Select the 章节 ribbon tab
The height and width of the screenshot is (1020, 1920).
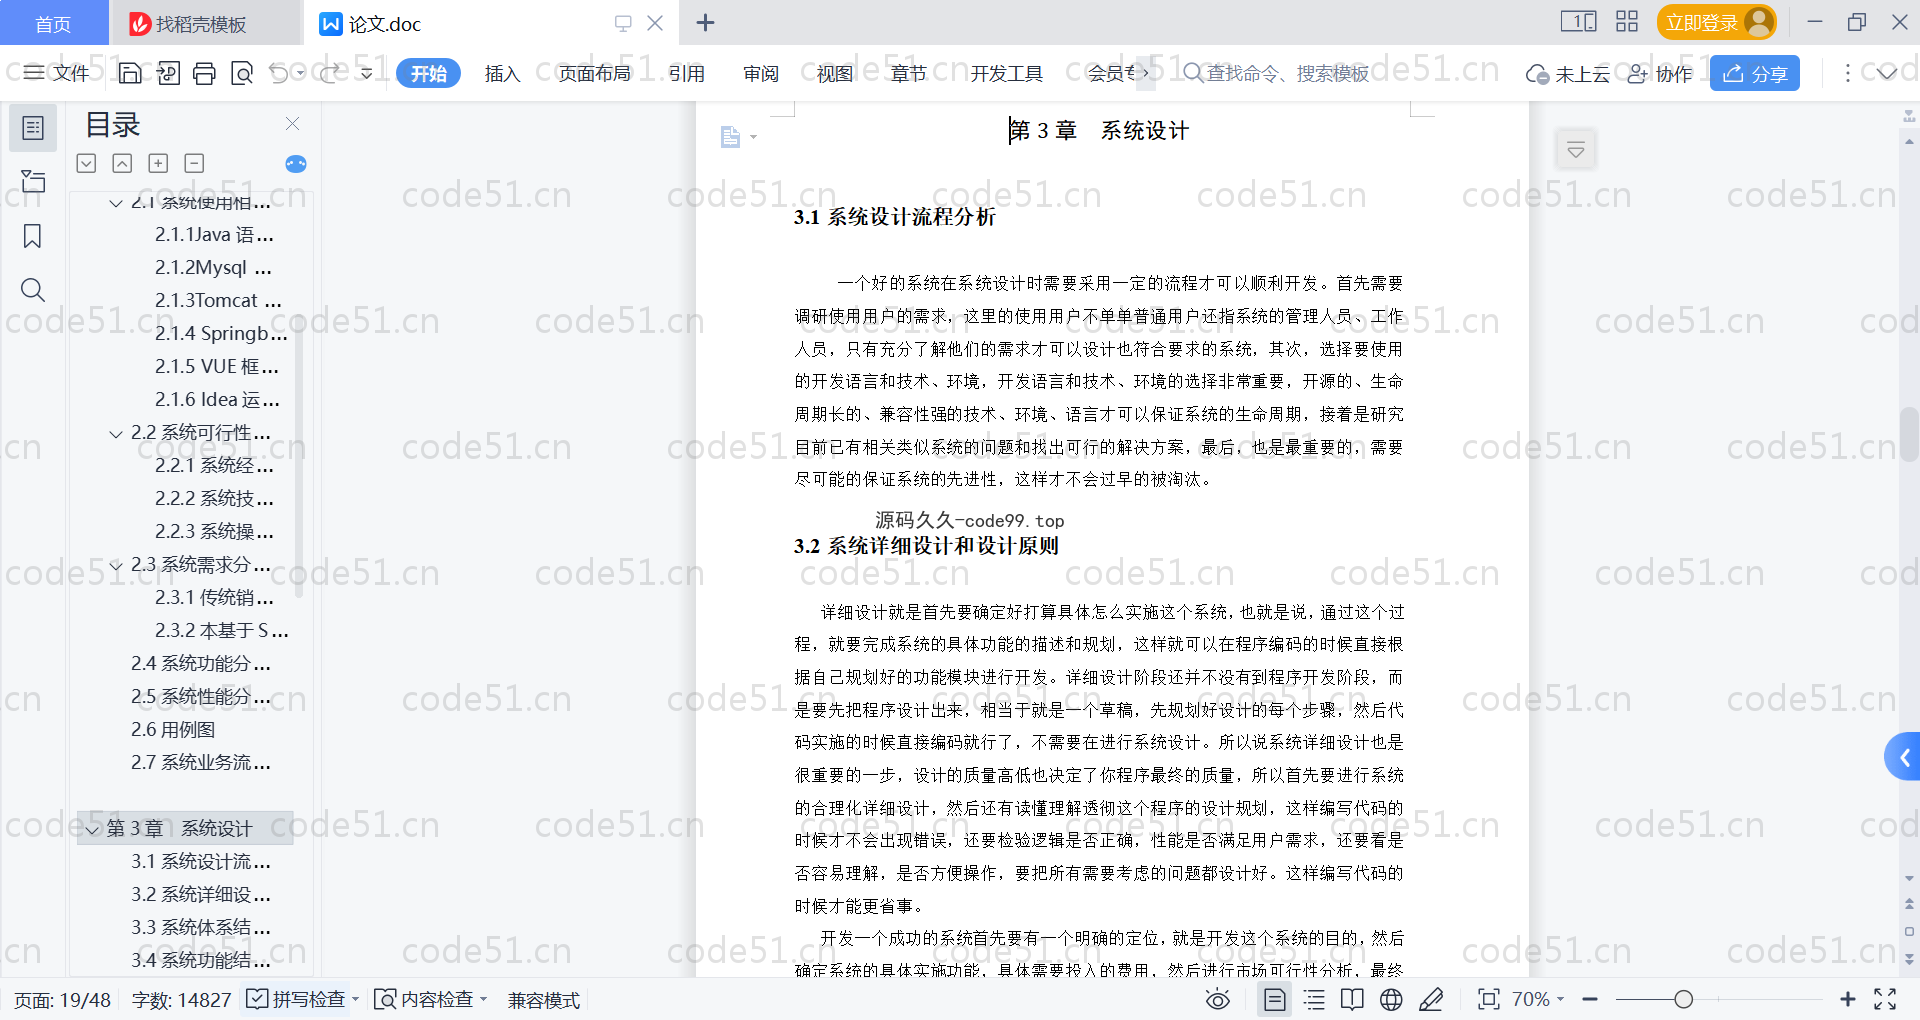click(x=909, y=73)
